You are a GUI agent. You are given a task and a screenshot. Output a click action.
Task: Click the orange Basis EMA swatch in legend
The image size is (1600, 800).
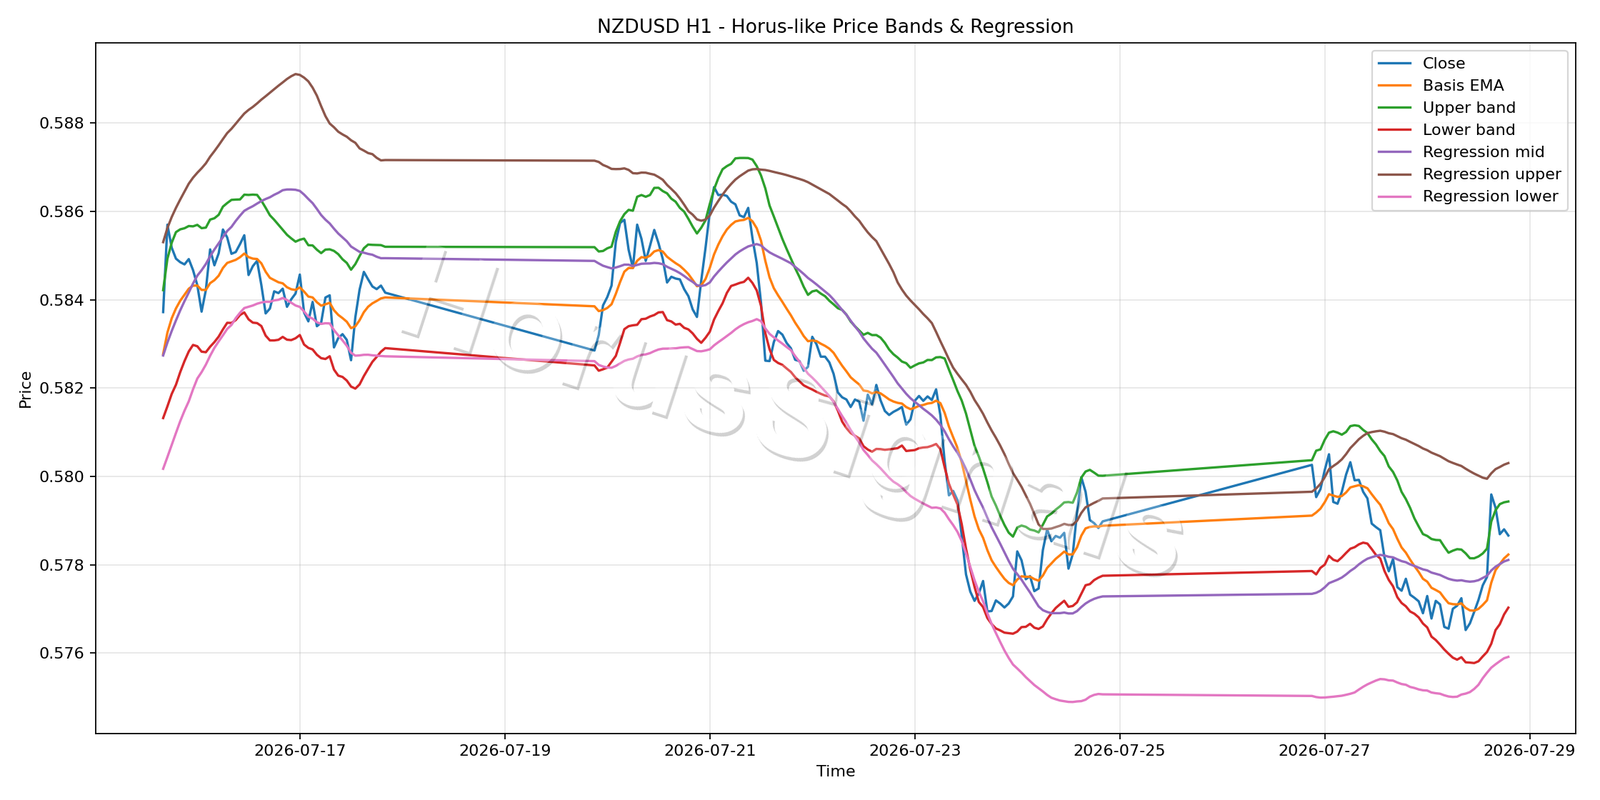1394,86
